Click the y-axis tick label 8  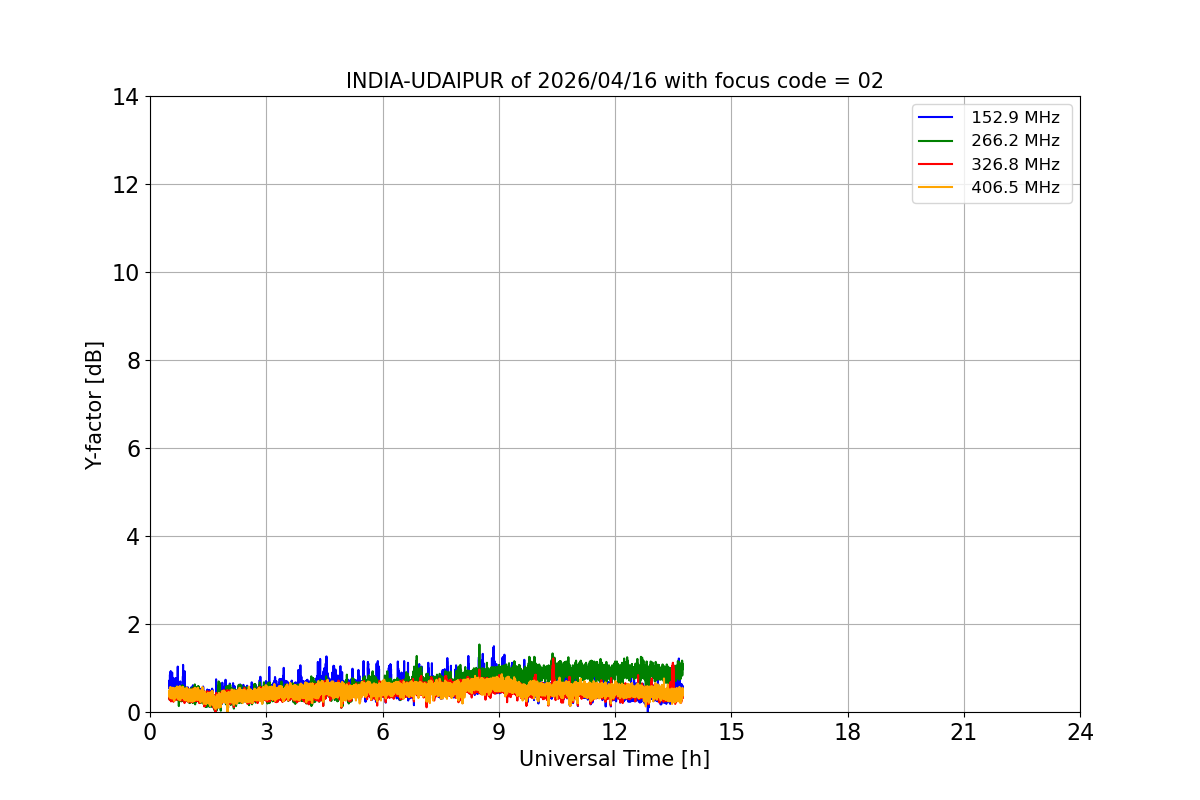click(x=132, y=361)
